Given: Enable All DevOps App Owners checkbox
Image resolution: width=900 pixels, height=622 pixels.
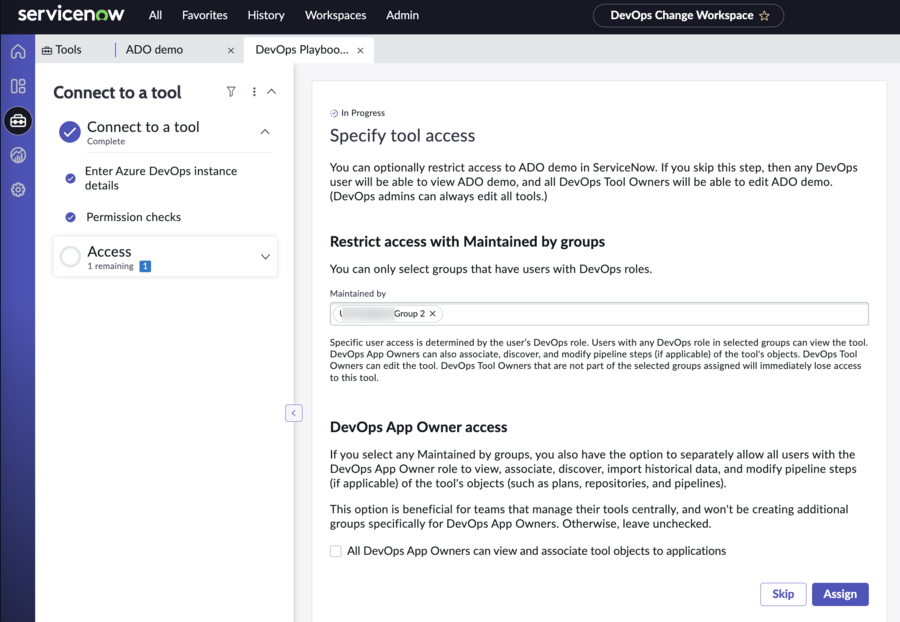Looking at the screenshot, I should click(336, 551).
